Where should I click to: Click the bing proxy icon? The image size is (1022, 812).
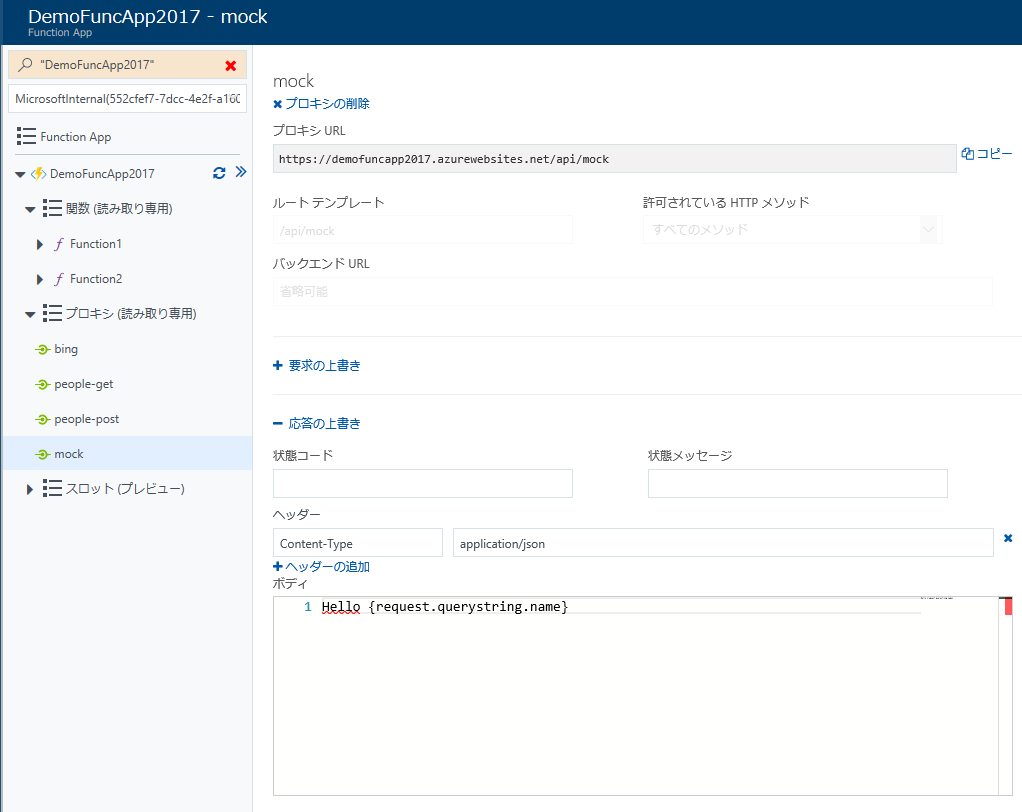point(42,349)
